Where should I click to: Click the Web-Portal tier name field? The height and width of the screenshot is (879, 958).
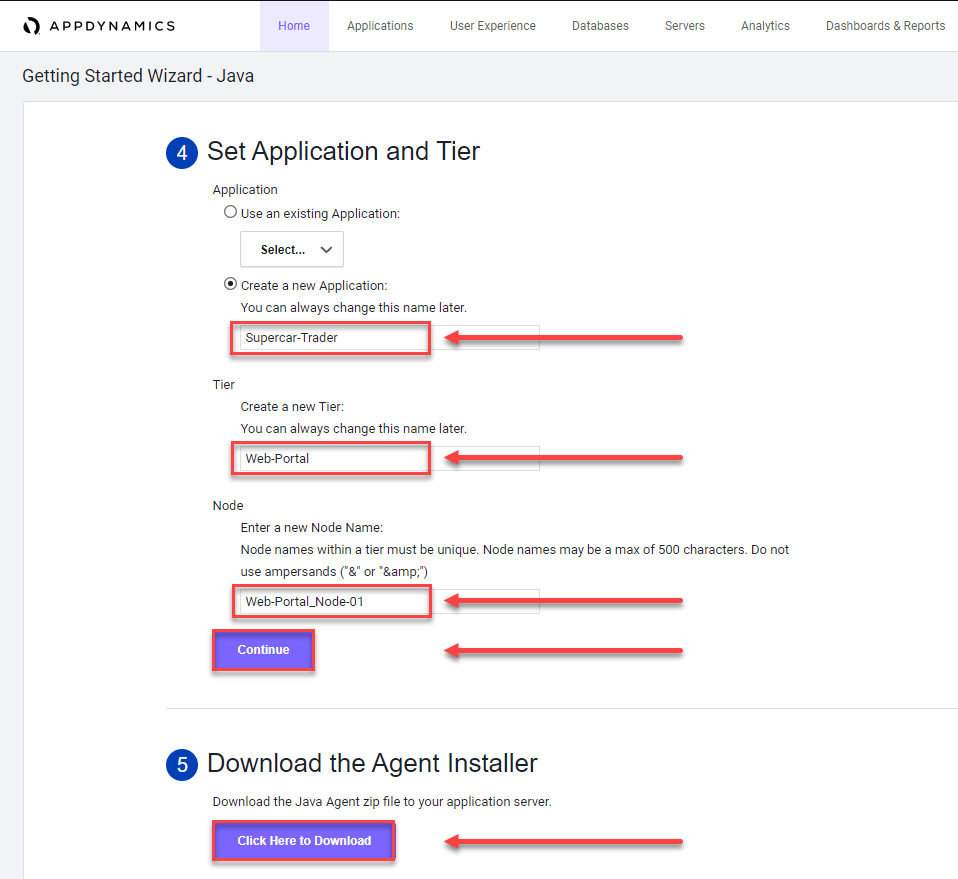(x=390, y=459)
